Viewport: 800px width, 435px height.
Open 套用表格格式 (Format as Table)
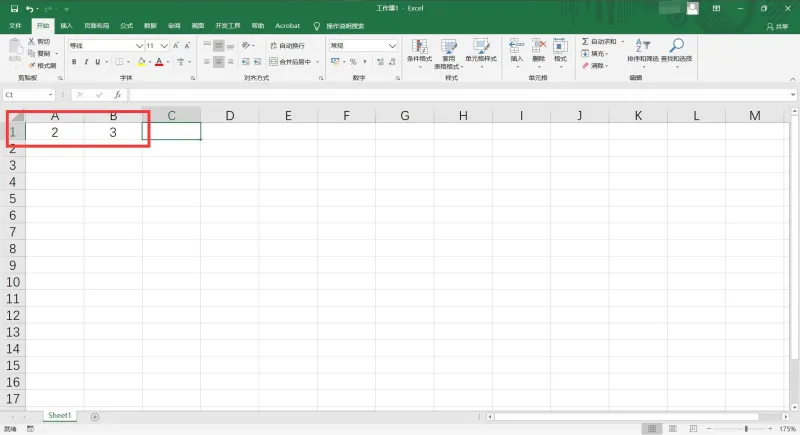(x=448, y=53)
